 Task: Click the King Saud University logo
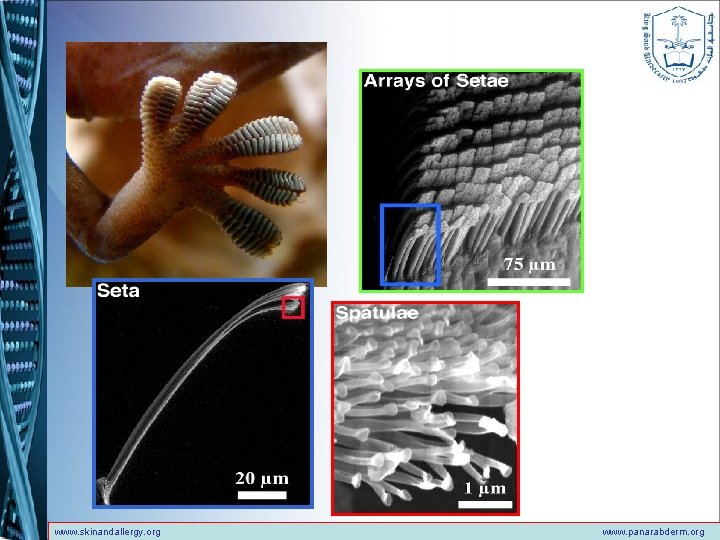(679, 45)
